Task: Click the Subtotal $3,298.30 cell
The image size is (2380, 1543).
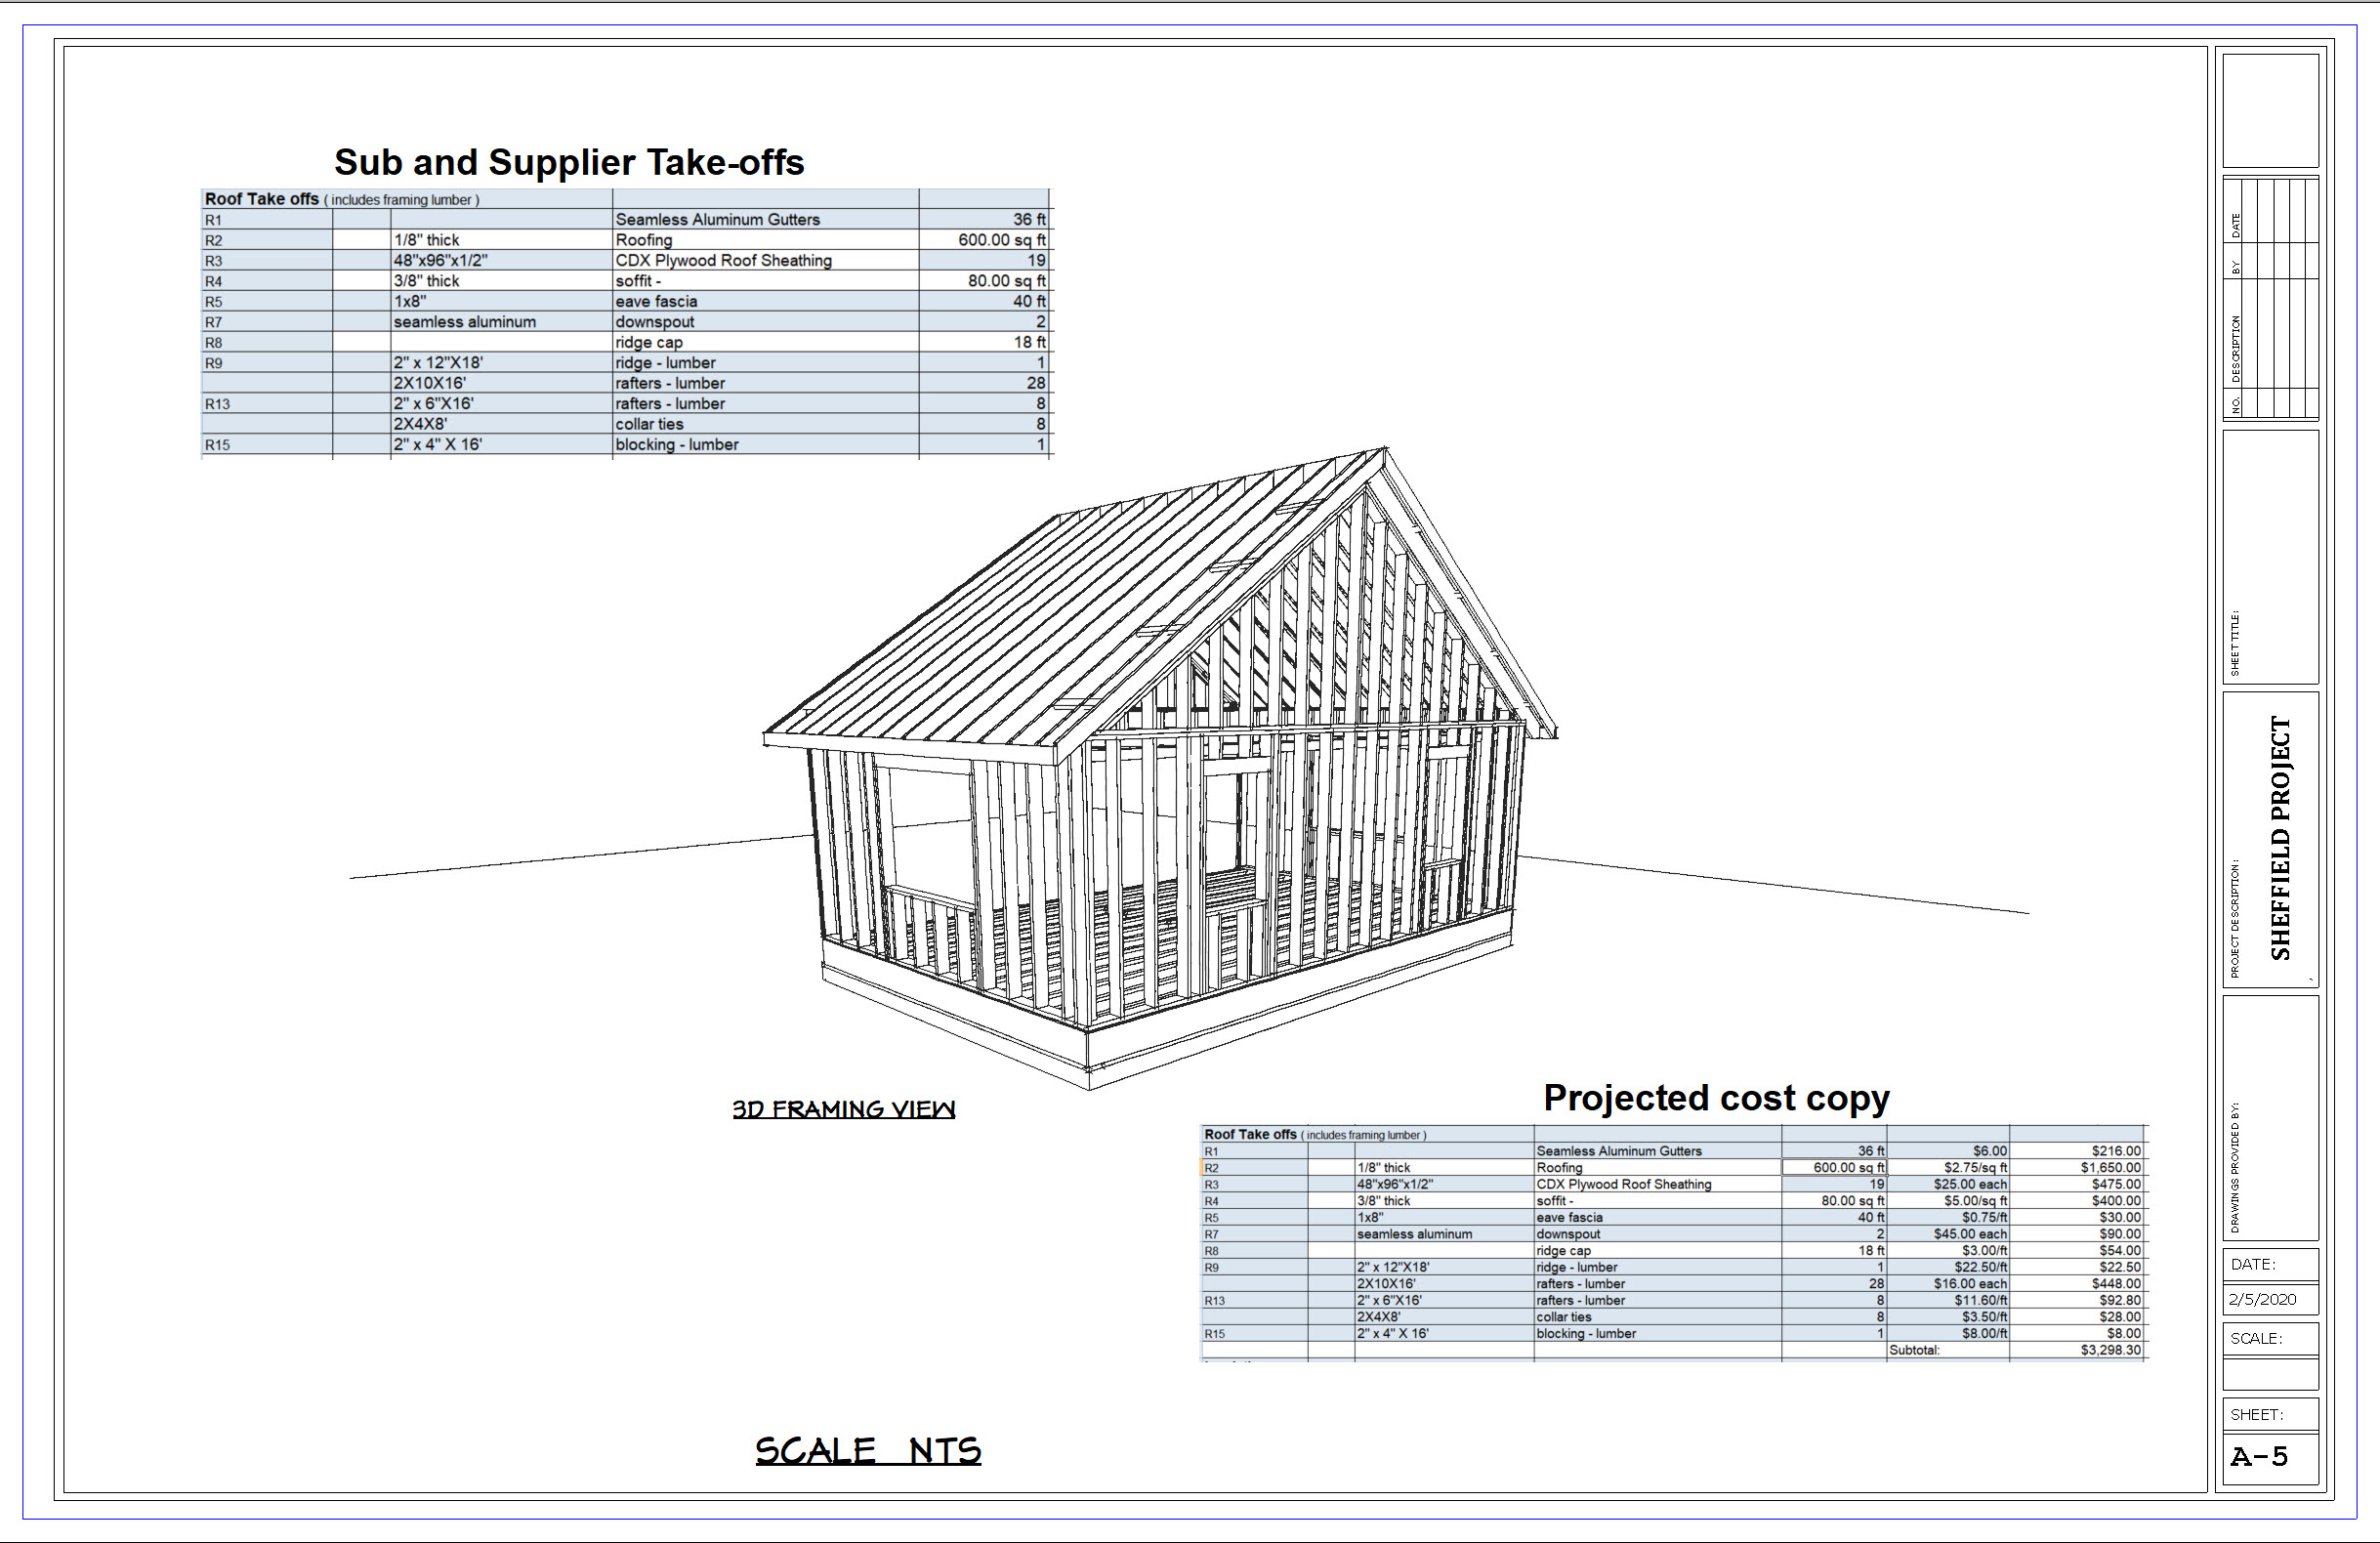Action: 2110,1350
